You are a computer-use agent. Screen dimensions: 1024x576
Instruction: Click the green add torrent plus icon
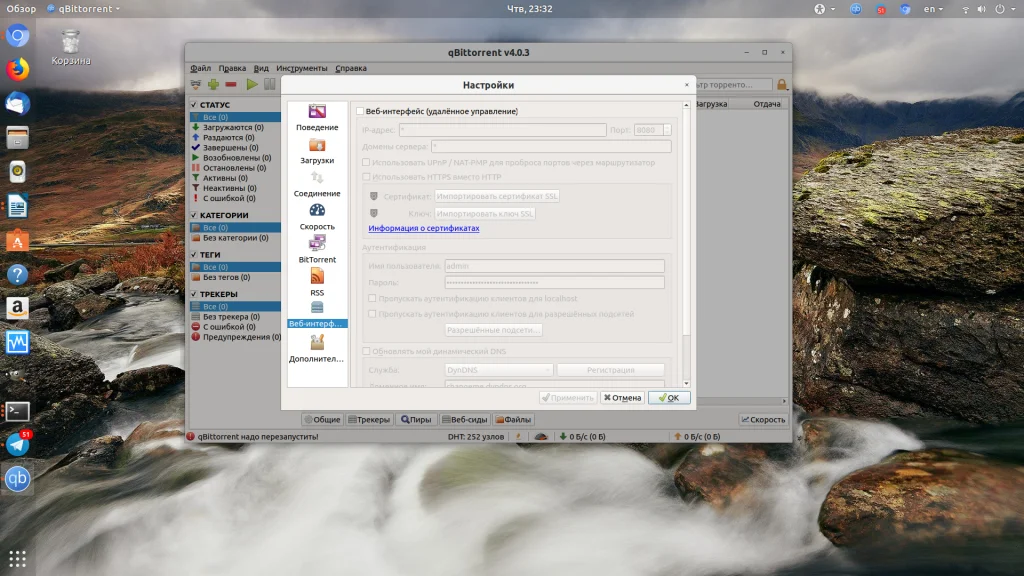click(x=214, y=84)
